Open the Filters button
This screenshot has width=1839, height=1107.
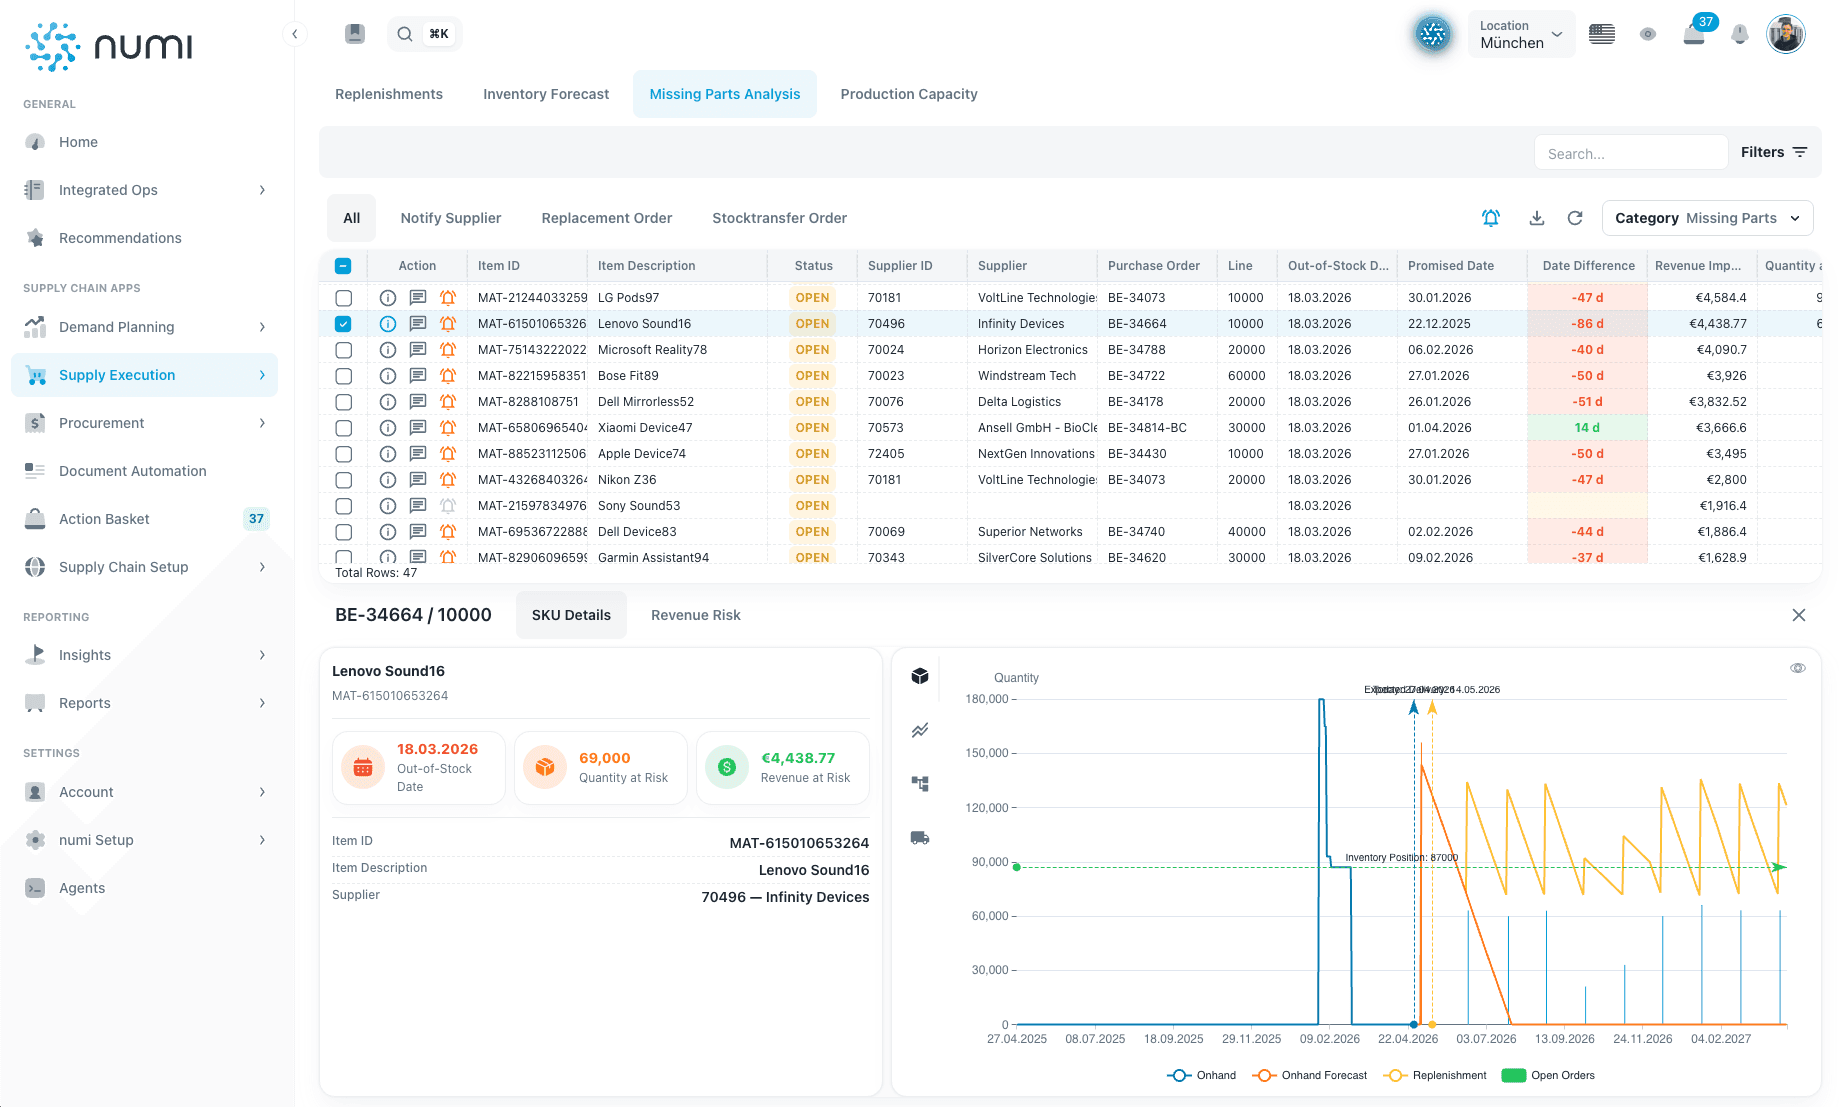[1774, 152]
